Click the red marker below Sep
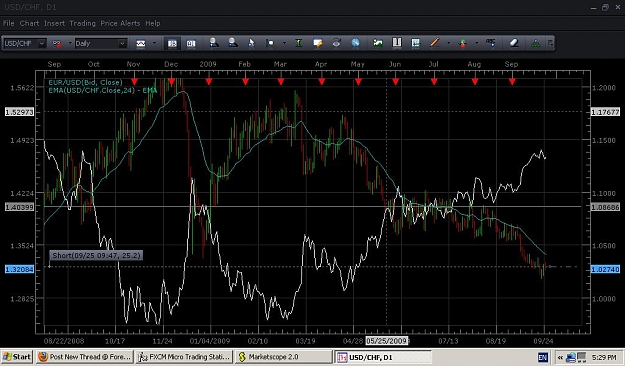 pyautogui.click(x=512, y=82)
